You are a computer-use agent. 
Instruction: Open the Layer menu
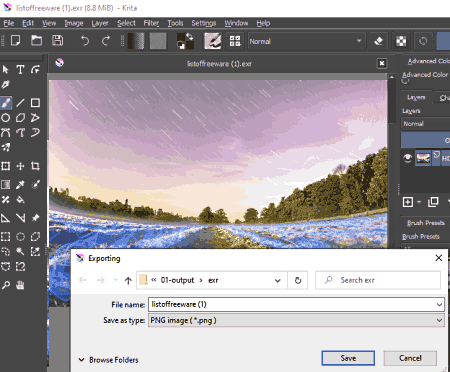[100, 23]
